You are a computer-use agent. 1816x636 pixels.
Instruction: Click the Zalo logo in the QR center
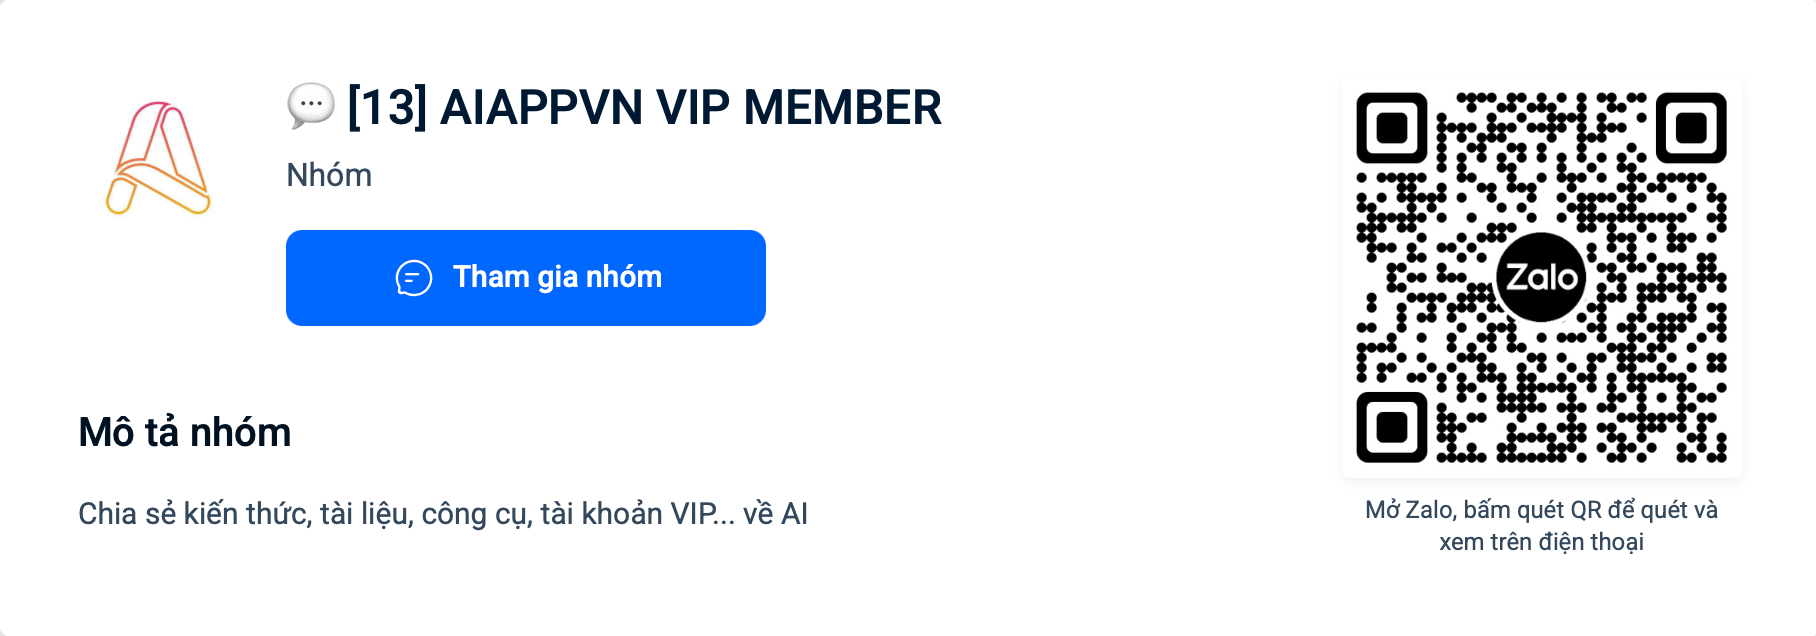1541,277
